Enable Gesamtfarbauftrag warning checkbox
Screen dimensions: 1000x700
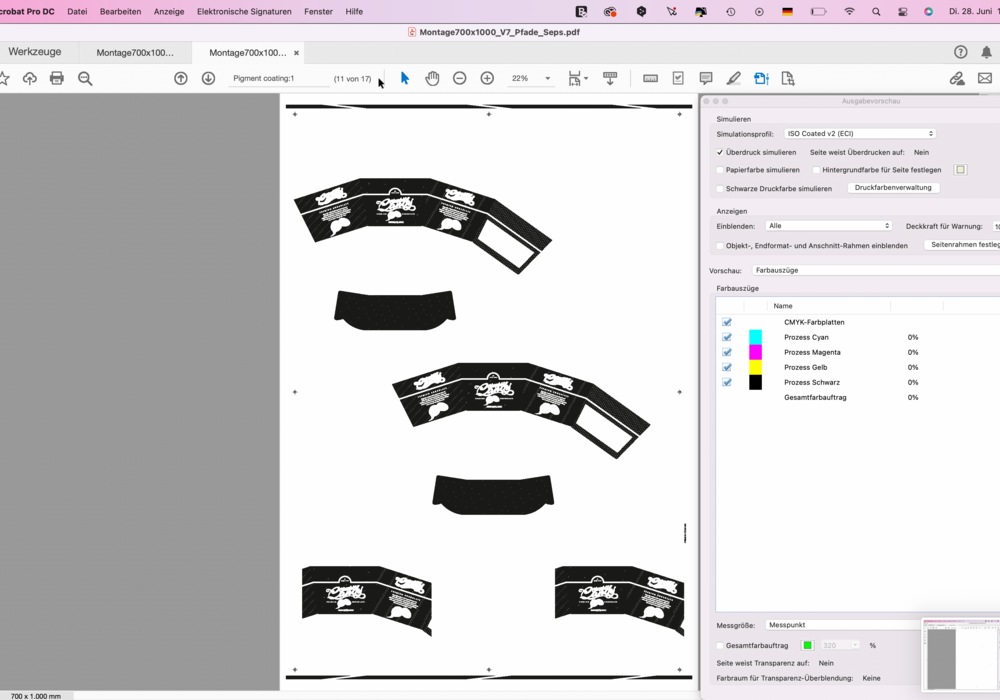coord(720,646)
